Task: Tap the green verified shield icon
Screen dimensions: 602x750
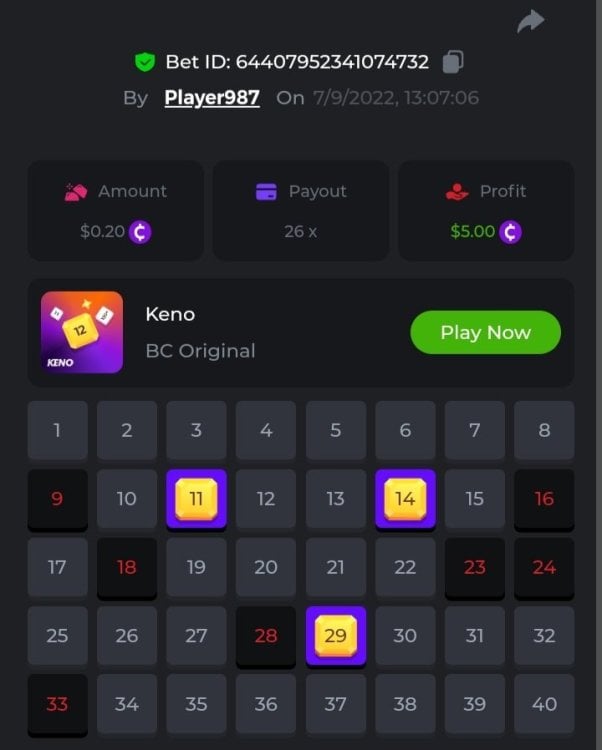Action: click(x=145, y=62)
